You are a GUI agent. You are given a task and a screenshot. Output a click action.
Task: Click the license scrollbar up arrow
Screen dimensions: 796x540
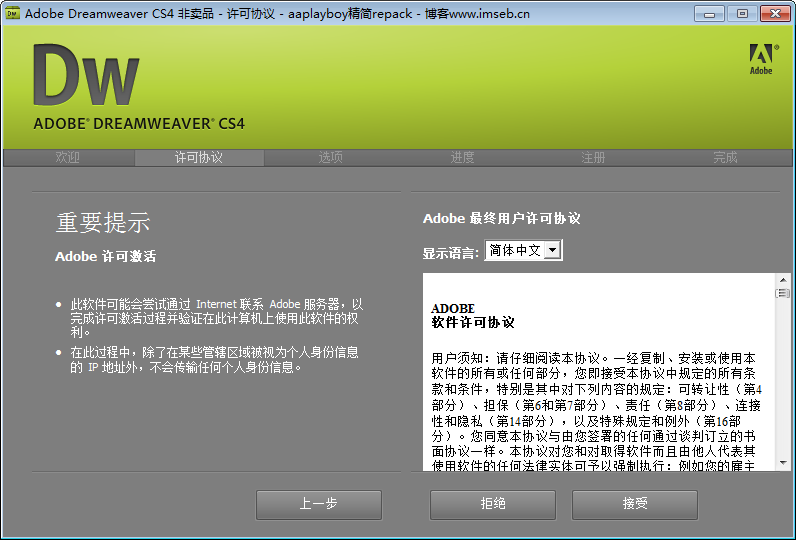(783, 280)
